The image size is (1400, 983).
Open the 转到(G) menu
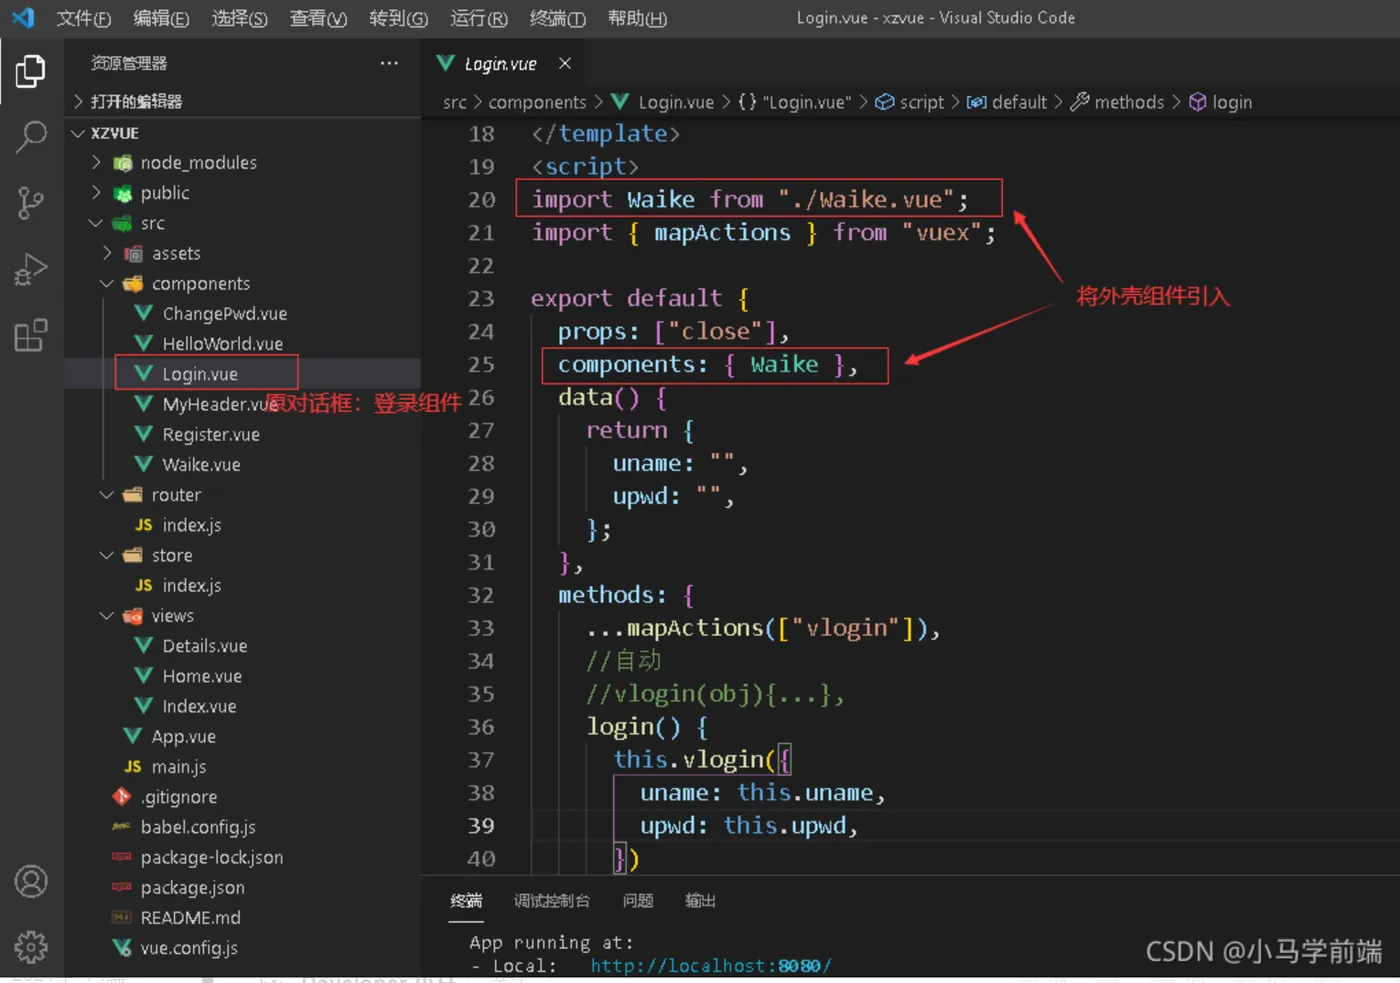(398, 18)
